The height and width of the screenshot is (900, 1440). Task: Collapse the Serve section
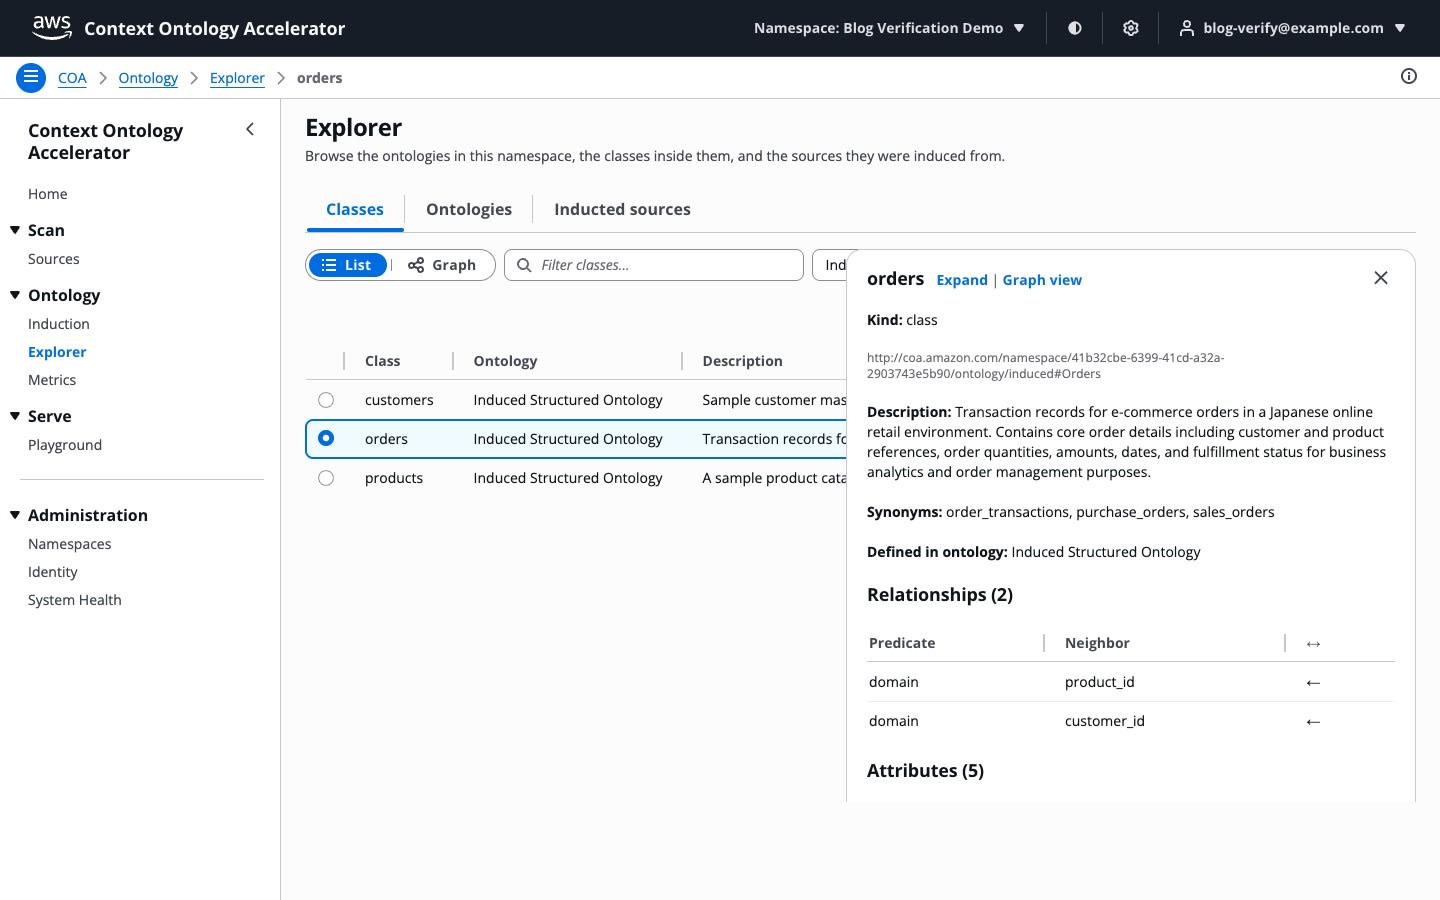pos(15,416)
